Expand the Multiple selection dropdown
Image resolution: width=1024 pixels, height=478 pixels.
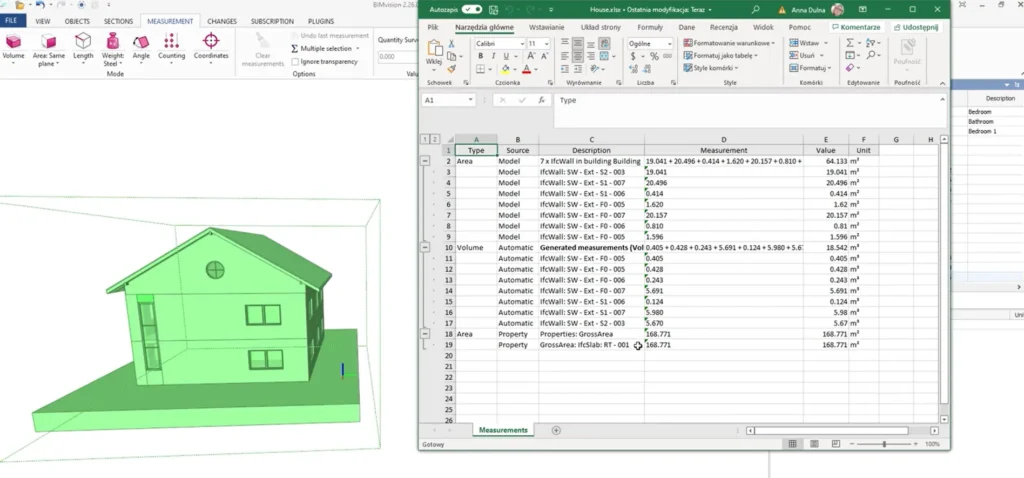coord(358,48)
